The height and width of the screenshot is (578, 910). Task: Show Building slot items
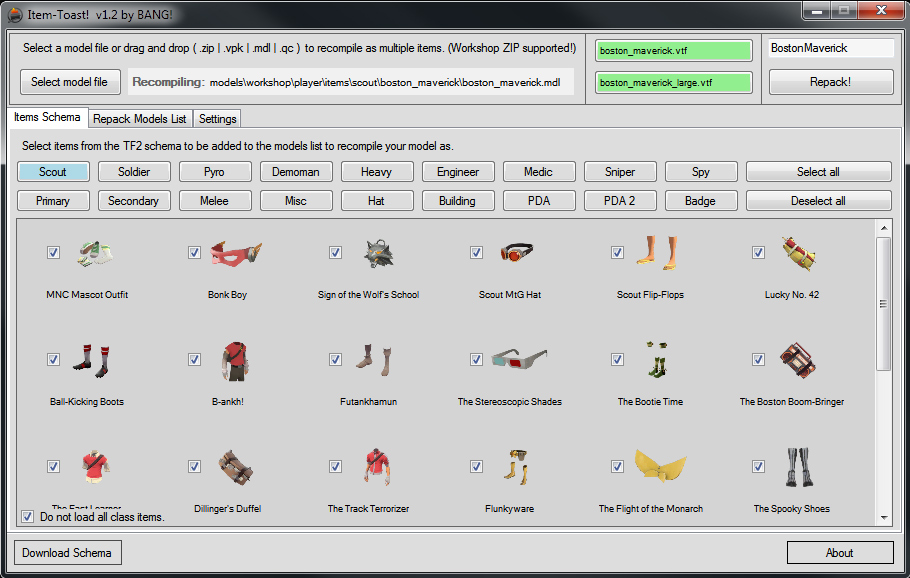[458, 201]
